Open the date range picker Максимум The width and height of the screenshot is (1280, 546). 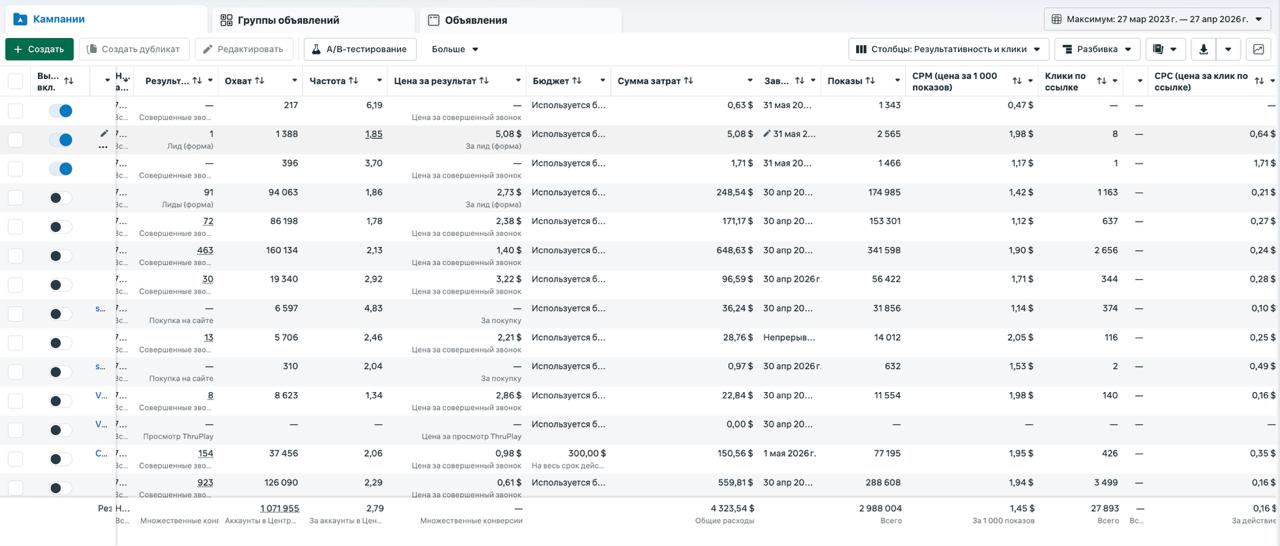tap(1158, 19)
